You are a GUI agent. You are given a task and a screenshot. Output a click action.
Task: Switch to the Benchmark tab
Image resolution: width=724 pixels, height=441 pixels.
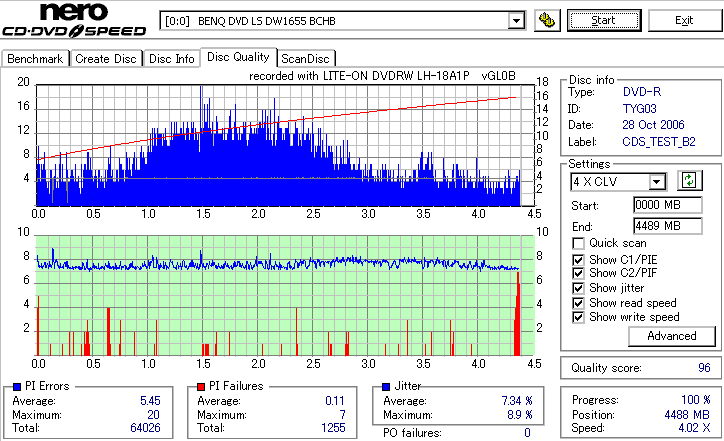pos(35,59)
